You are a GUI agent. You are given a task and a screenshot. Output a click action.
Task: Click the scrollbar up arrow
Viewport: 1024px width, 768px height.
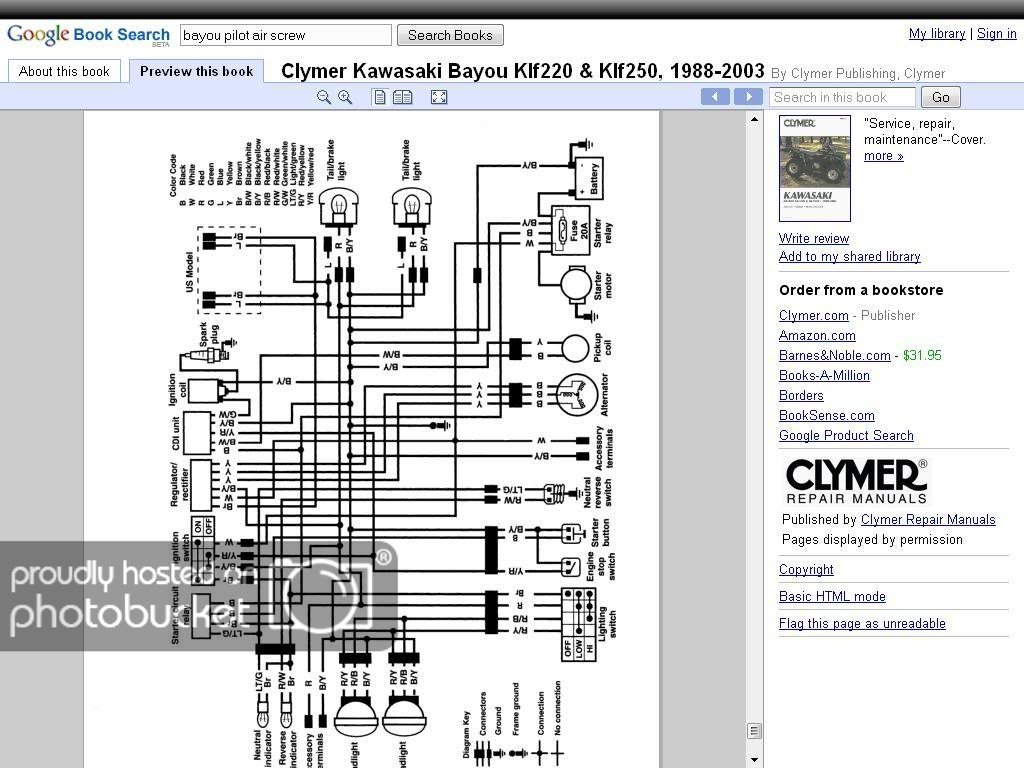755,119
